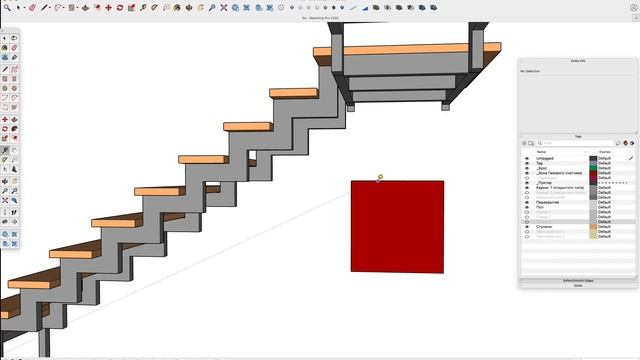
Task: Choose the Freehand tool in left toolbar
Action: pos(14,69)
